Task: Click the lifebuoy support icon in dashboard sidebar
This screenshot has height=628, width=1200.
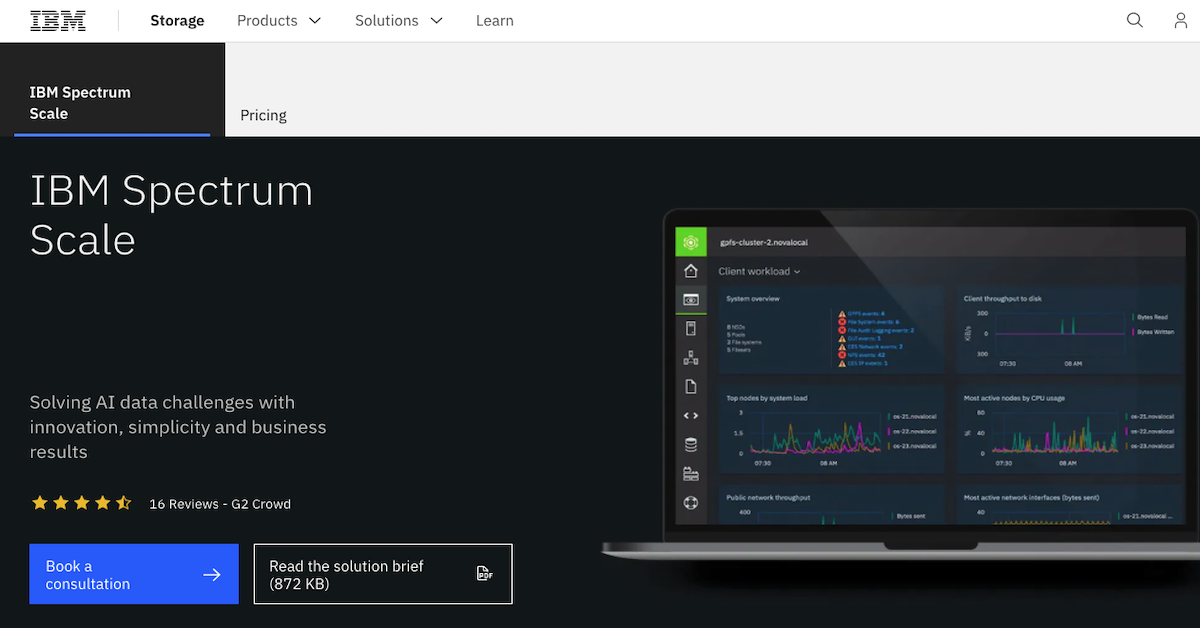Action: [x=690, y=503]
